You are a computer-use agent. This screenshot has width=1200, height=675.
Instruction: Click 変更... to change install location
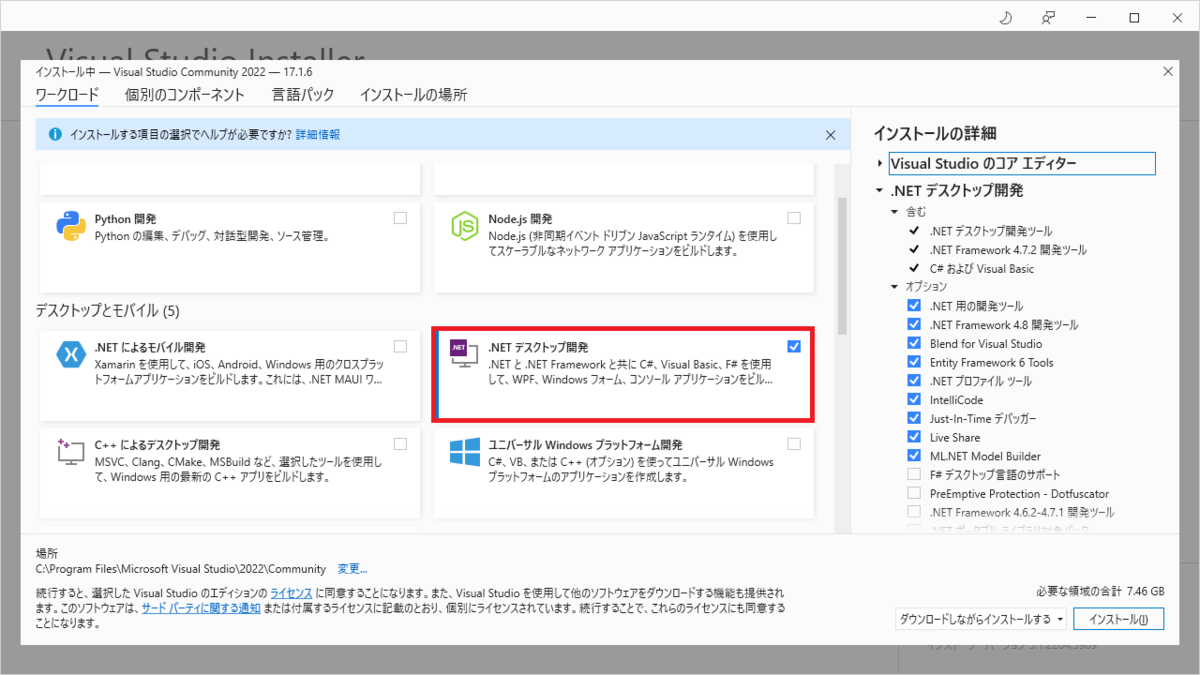point(352,568)
